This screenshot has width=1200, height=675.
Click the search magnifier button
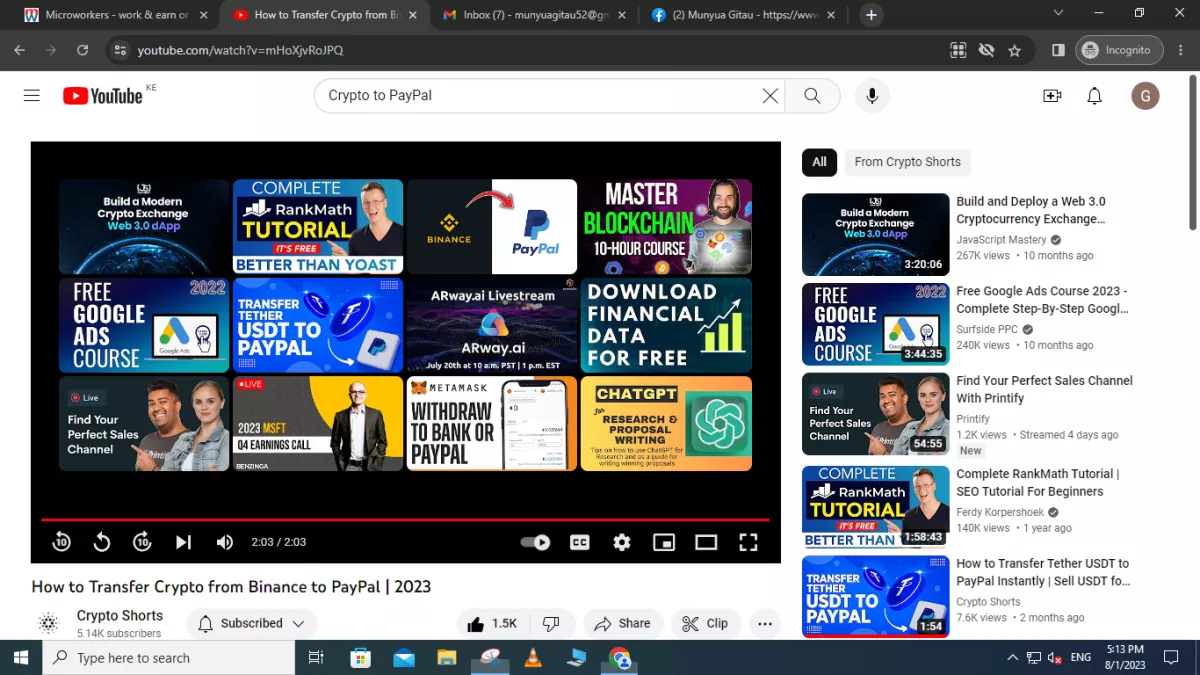[x=812, y=96]
